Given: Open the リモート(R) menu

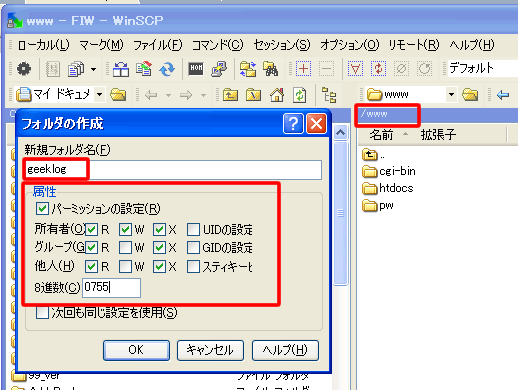Looking at the screenshot, I should (414, 45).
